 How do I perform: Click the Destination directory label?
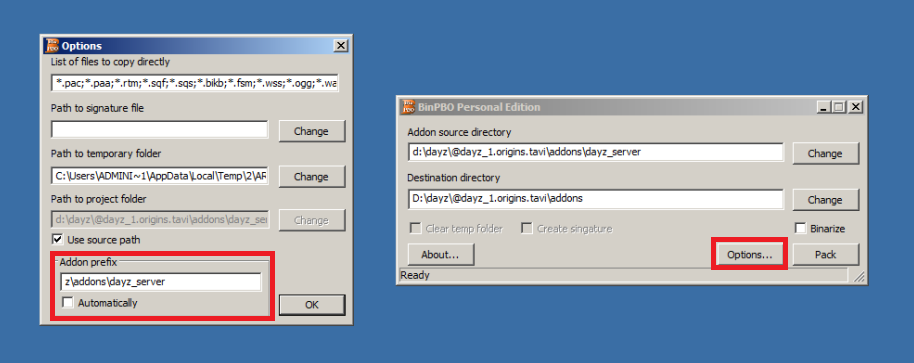454,178
